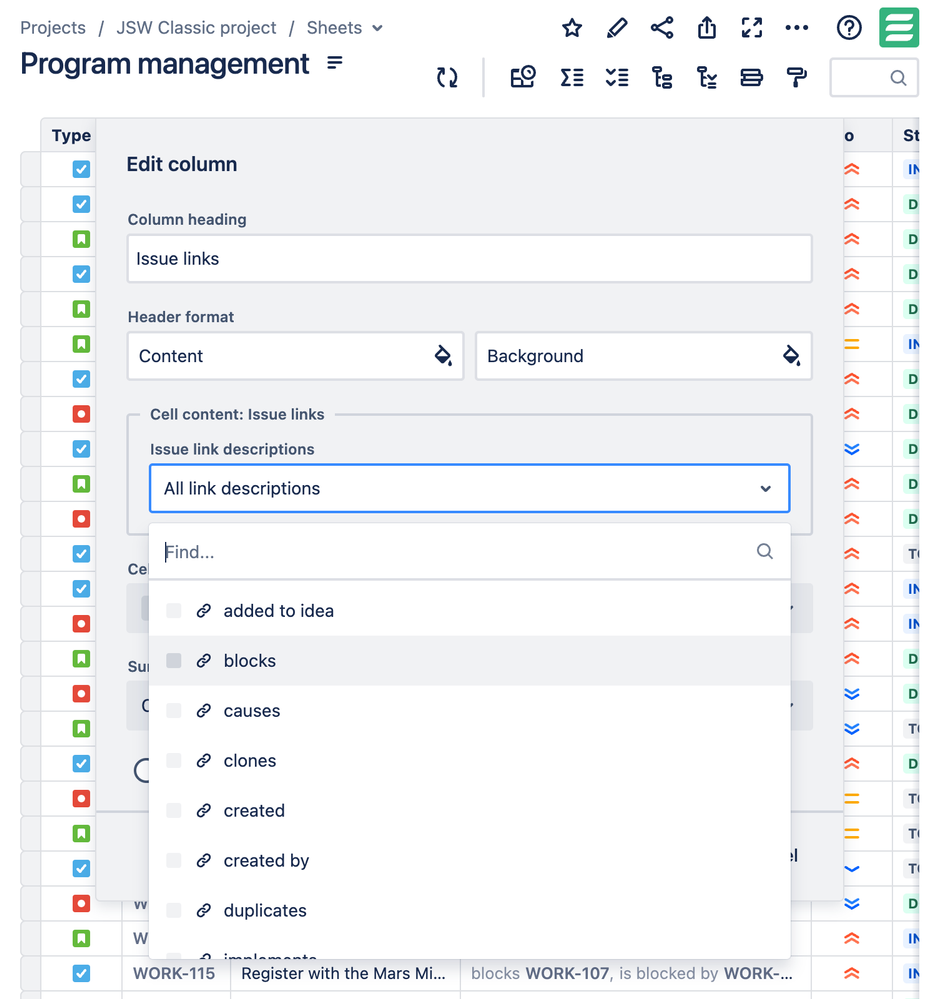The width and height of the screenshot is (932, 999).
Task: Select the 'clones' link description option
Action: click(x=470, y=761)
